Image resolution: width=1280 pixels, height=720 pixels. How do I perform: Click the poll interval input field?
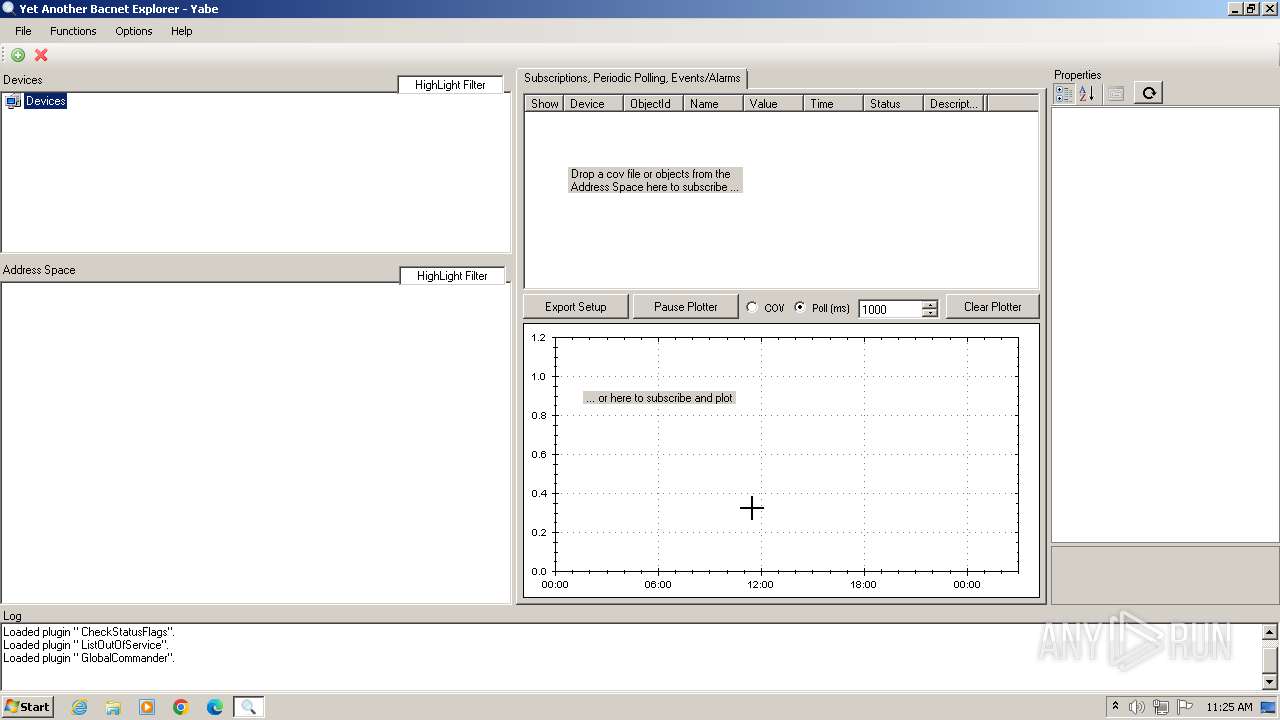click(890, 309)
